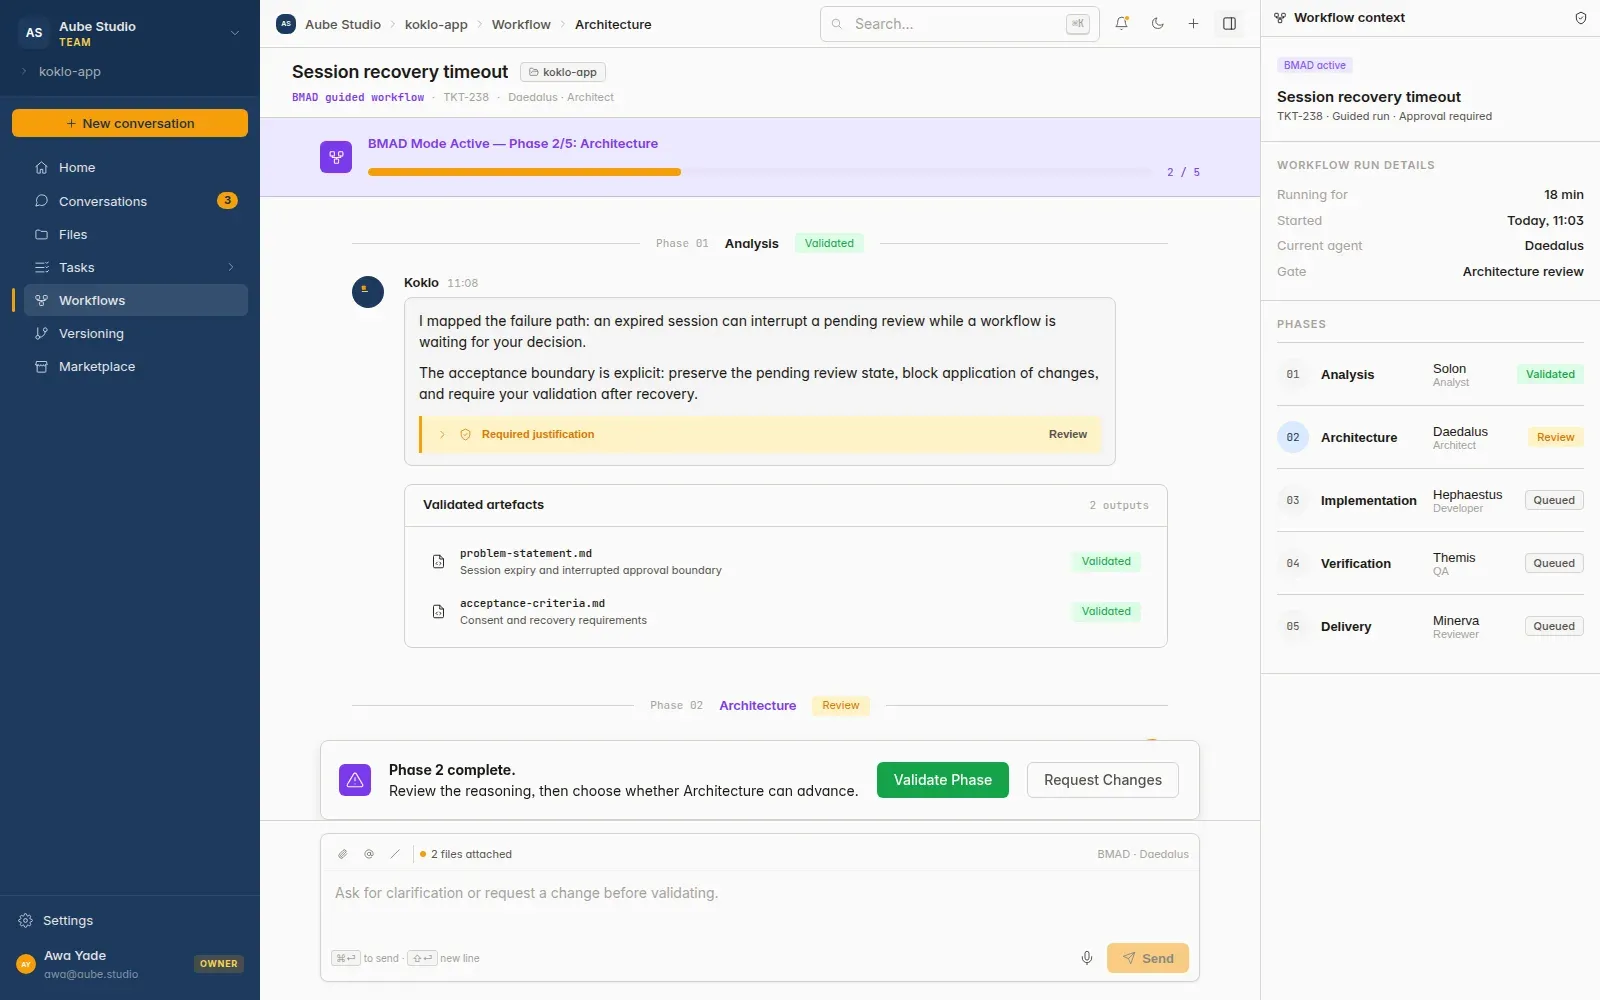Click the attach file paperclip icon
The width and height of the screenshot is (1600, 1000).
342,854
